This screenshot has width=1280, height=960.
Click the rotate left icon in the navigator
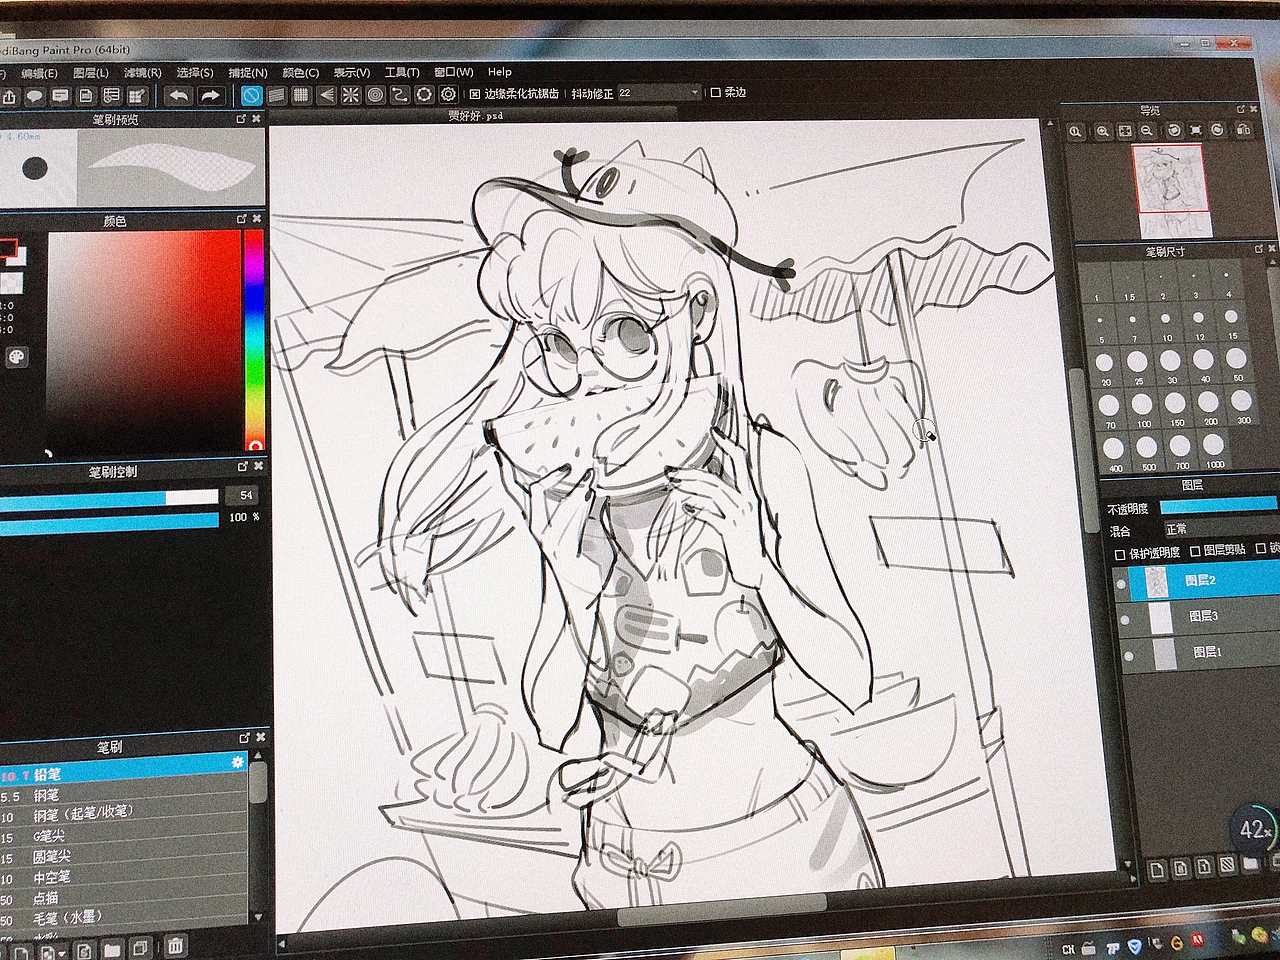(x=1174, y=131)
